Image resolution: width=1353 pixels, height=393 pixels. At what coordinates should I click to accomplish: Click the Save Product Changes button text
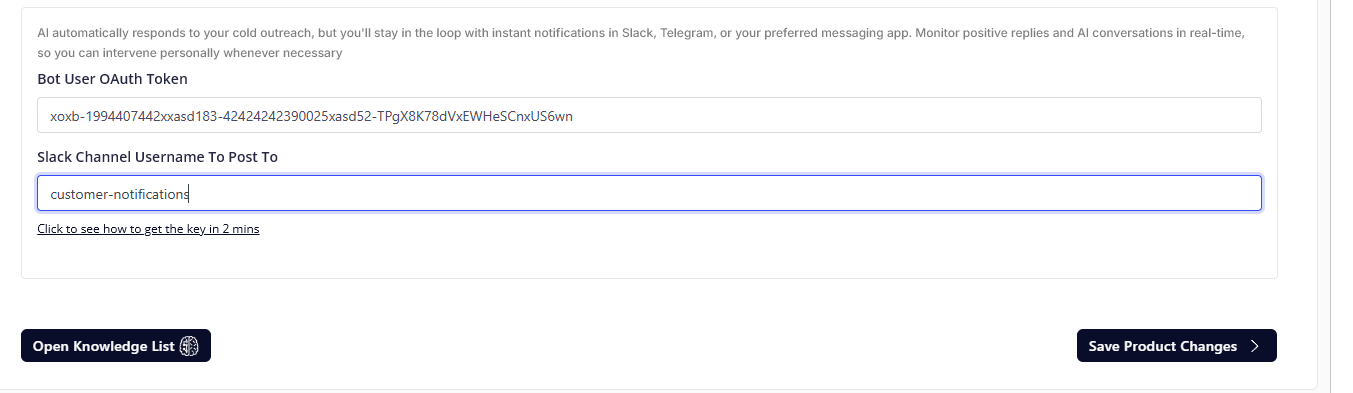coord(1163,346)
